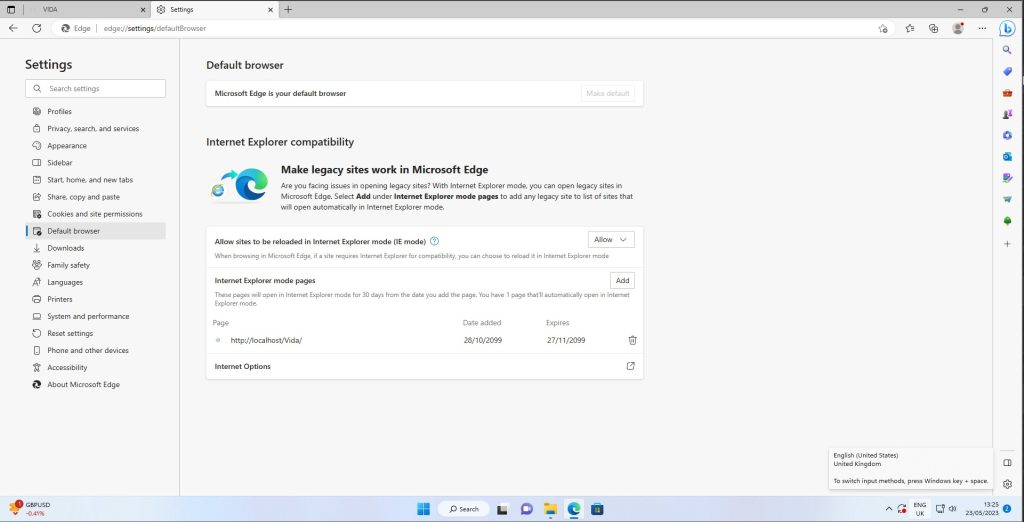Click the Date added 28/10/2099 value
This screenshot has height=522, width=1024.
[x=483, y=340]
